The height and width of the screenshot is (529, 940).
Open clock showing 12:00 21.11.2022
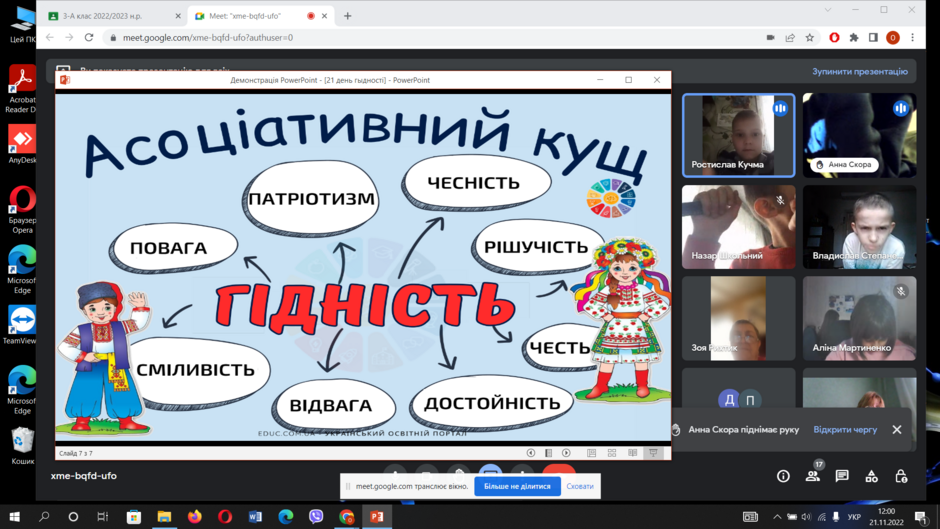coord(887,516)
